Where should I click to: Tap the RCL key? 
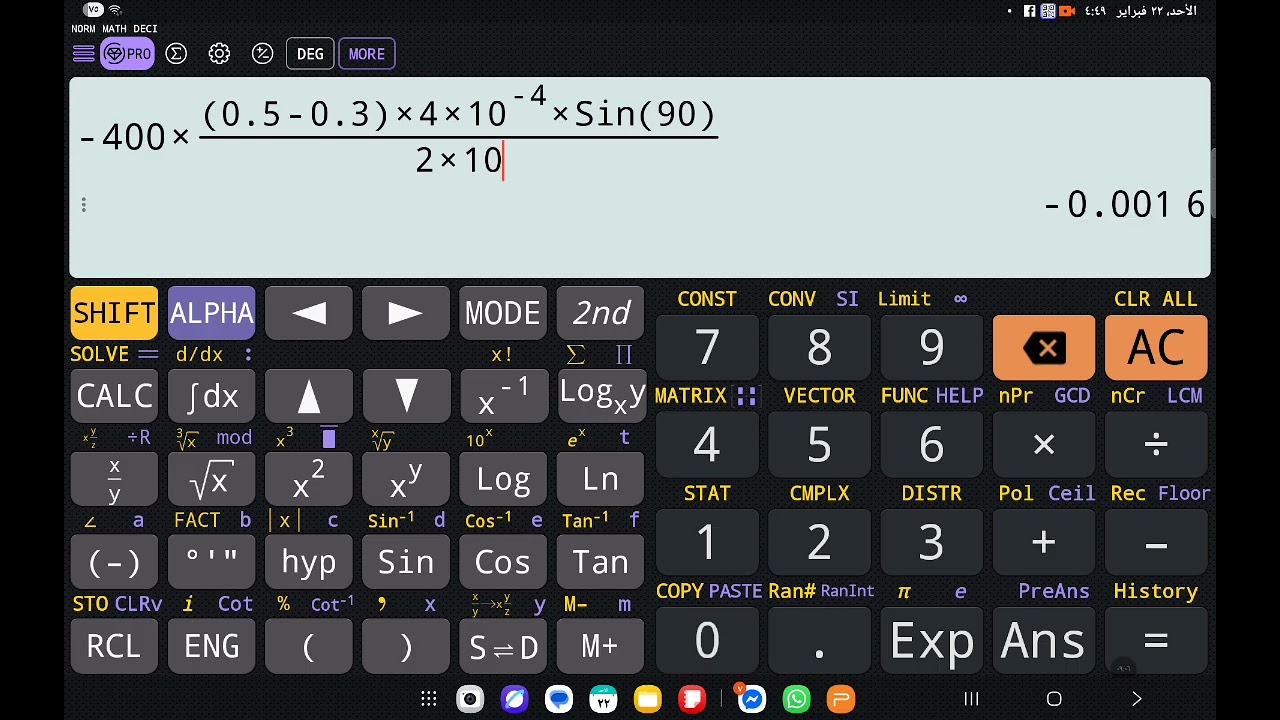(114, 646)
